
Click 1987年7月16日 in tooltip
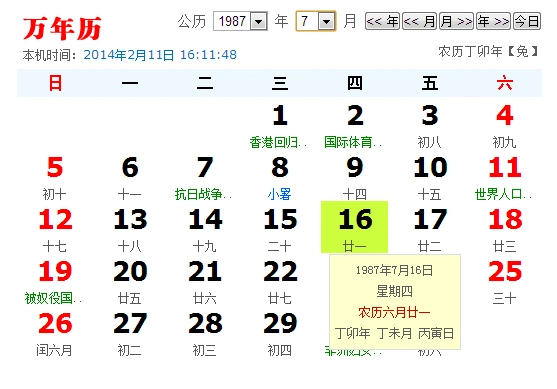[x=394, y=270]
